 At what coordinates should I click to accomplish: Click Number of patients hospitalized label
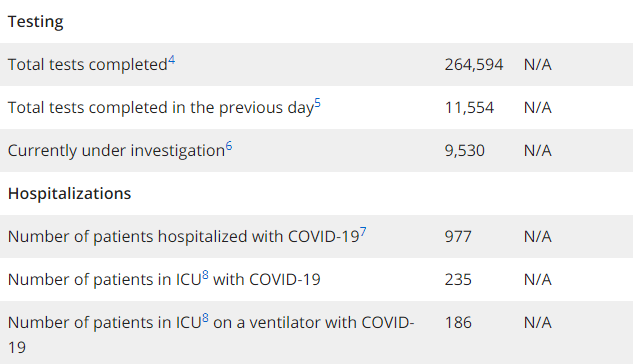[x=184, y=237]
